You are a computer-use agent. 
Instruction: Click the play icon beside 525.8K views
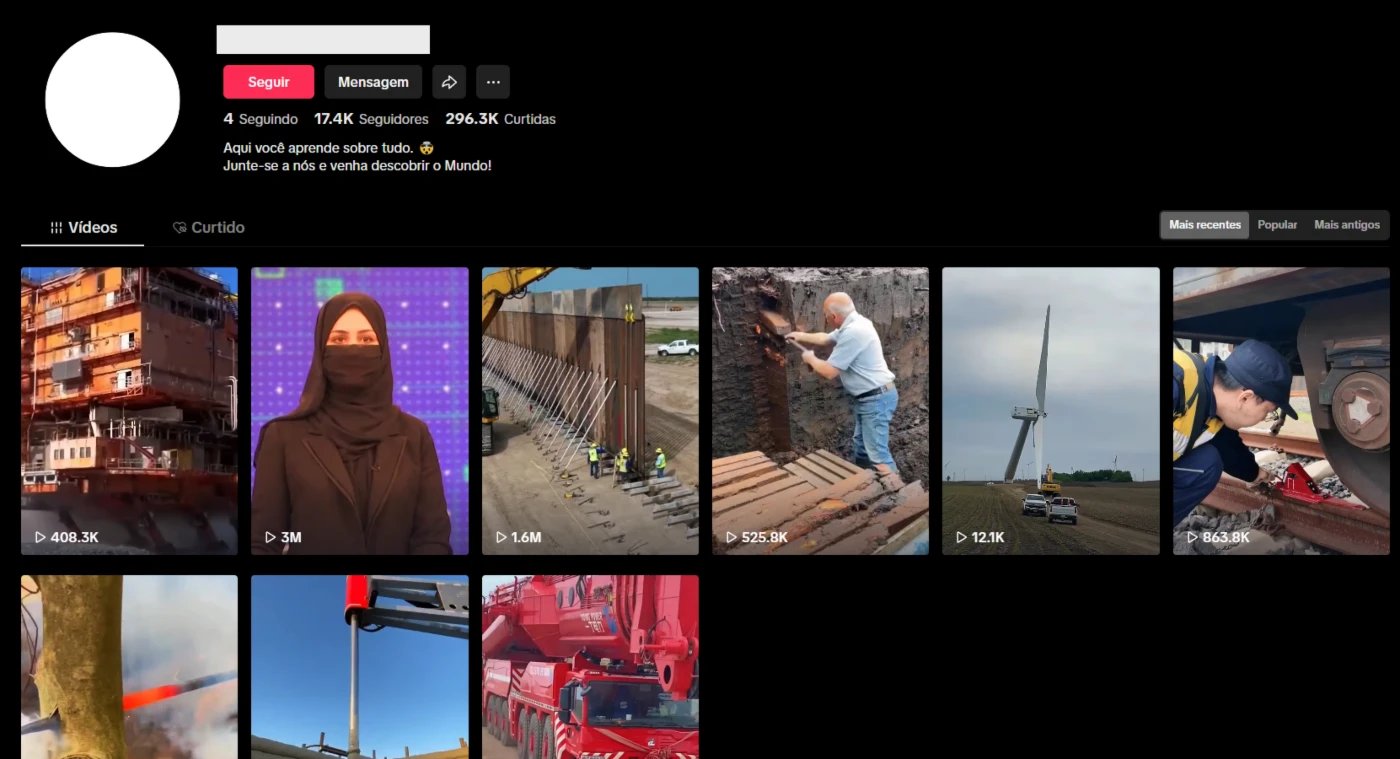click(732, 537)
